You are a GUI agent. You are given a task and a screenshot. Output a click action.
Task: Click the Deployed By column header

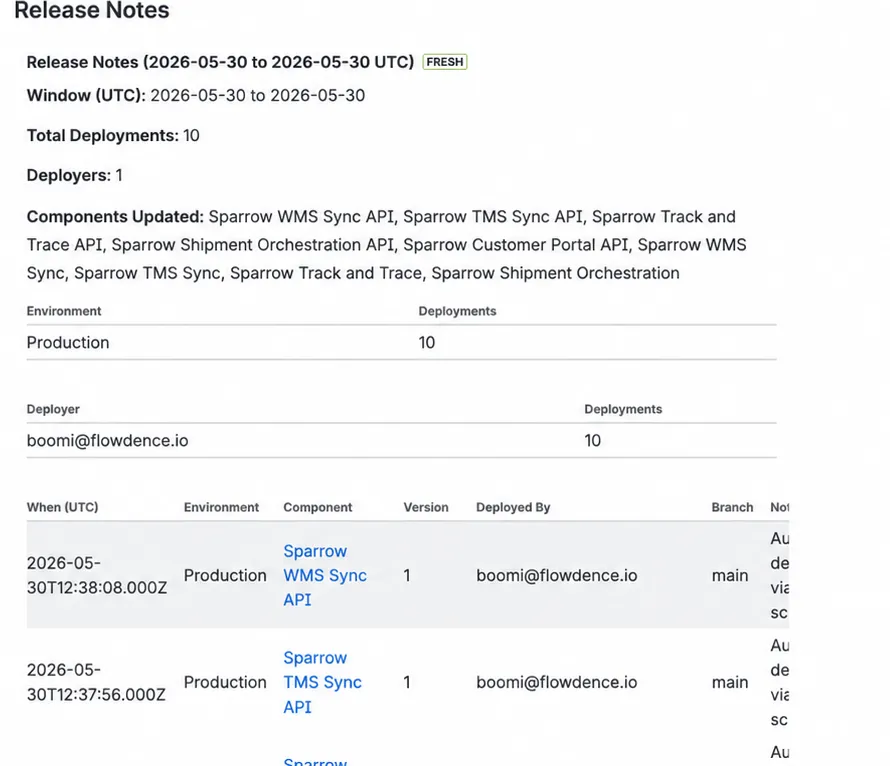coord(513,507)
